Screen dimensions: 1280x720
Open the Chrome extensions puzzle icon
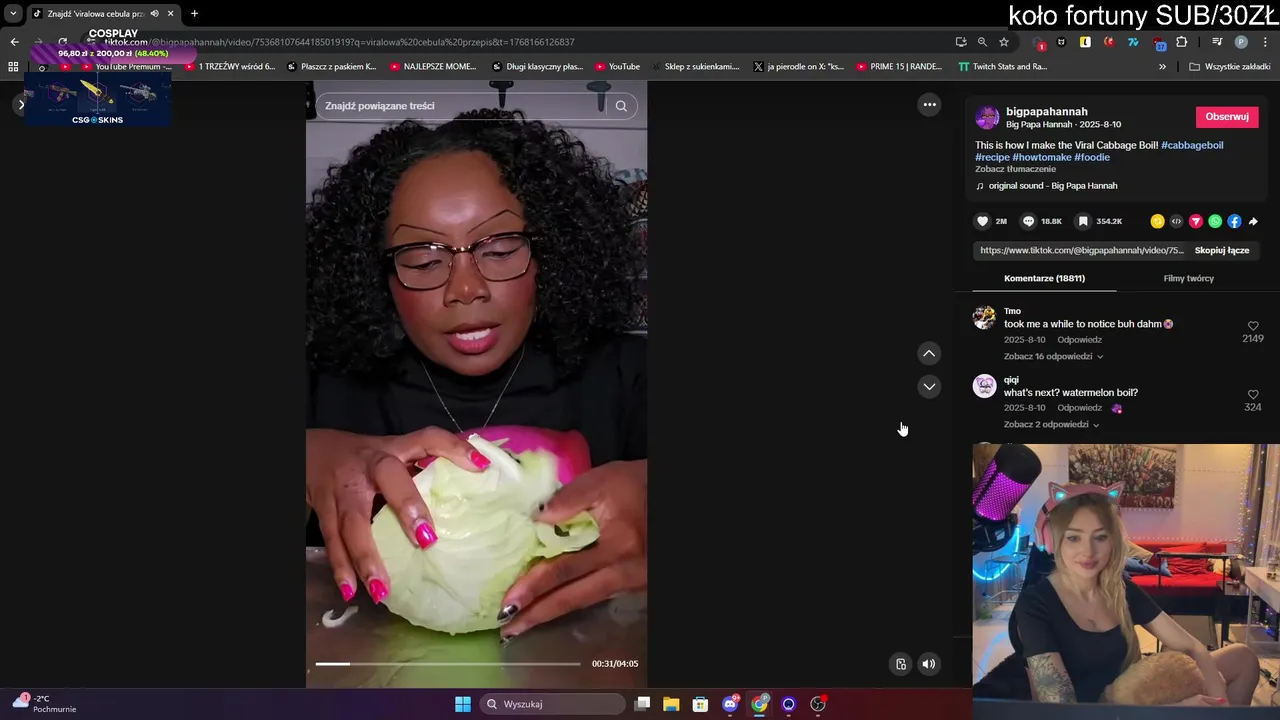click(x=1182, y=42)
